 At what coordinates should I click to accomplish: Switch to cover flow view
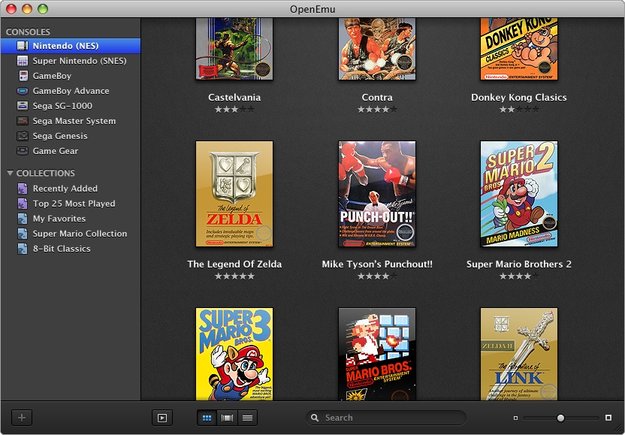pos(227,417)
